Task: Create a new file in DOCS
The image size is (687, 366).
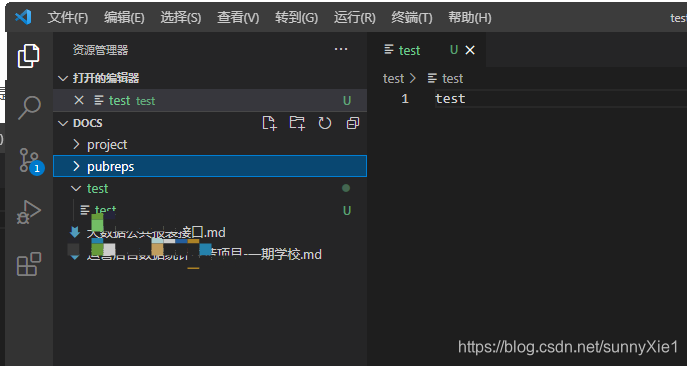Action: coord(269,123)
